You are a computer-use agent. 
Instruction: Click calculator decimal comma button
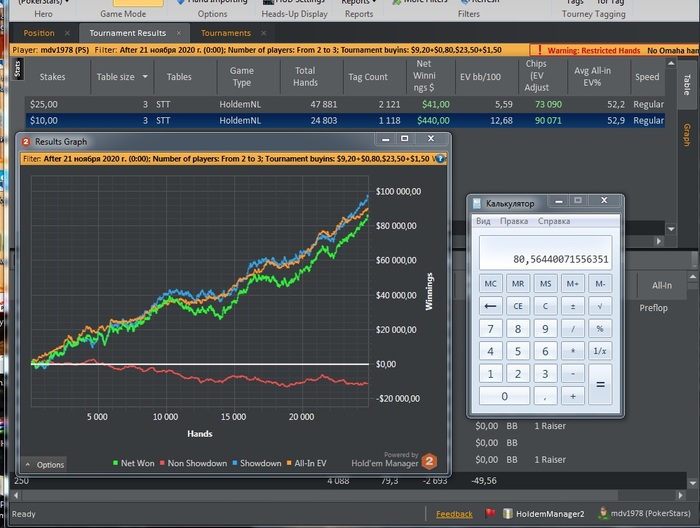point(545,396)
